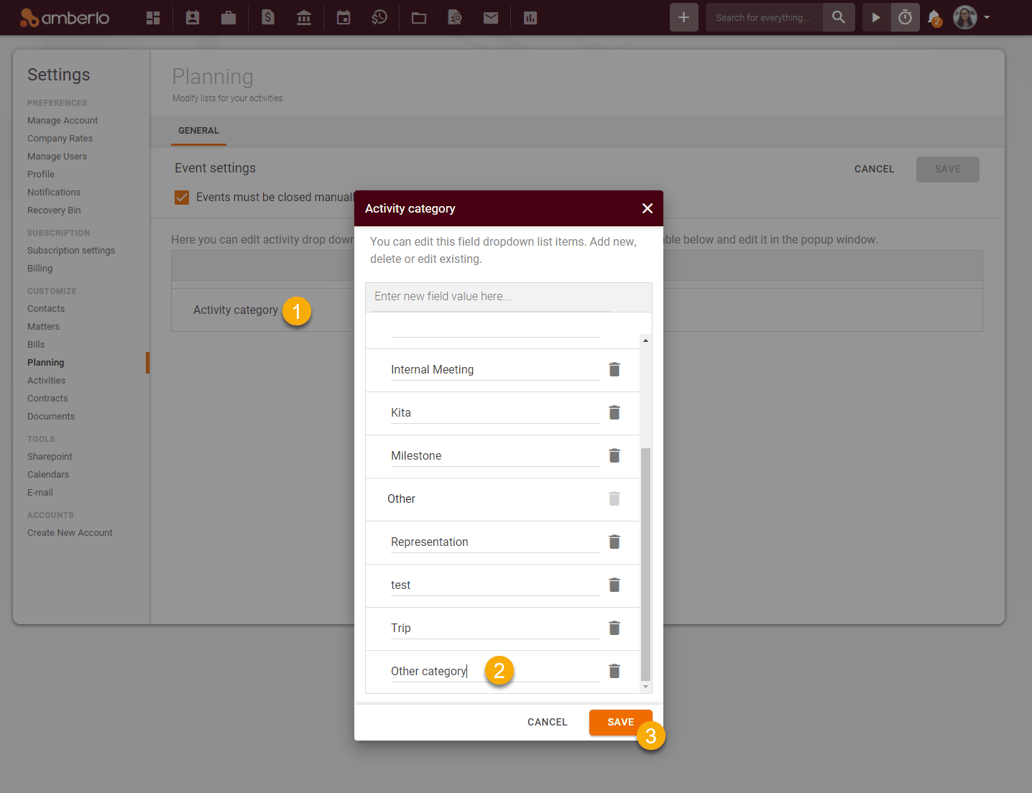Click CANCEL in the Event settings header
Viewport: 1032px width, 793px height.
pos(874,169)
